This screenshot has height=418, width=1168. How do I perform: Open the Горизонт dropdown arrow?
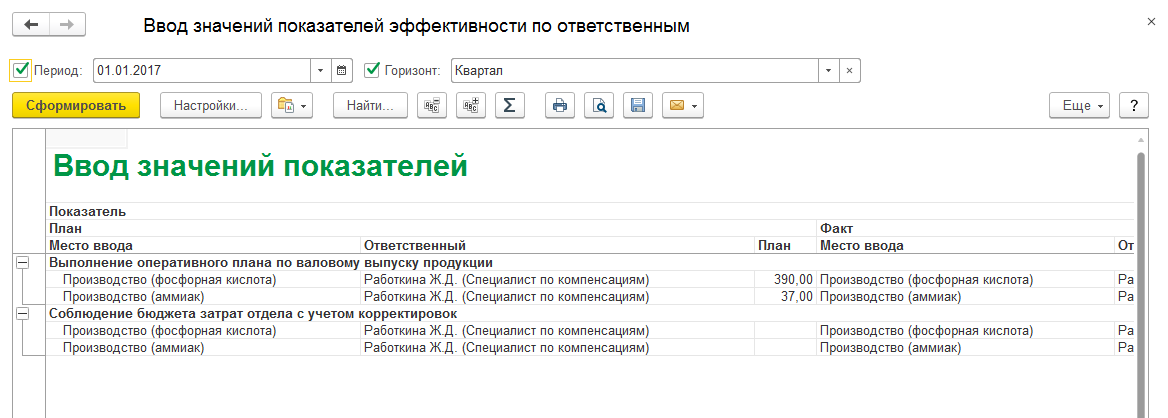(x=828, y=71)
